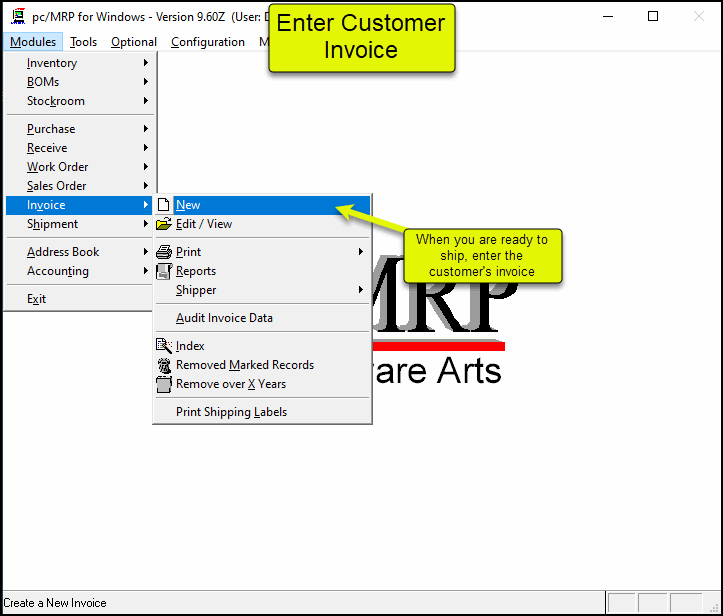Expand the Sales Order submenu arrow

[146, 186]
